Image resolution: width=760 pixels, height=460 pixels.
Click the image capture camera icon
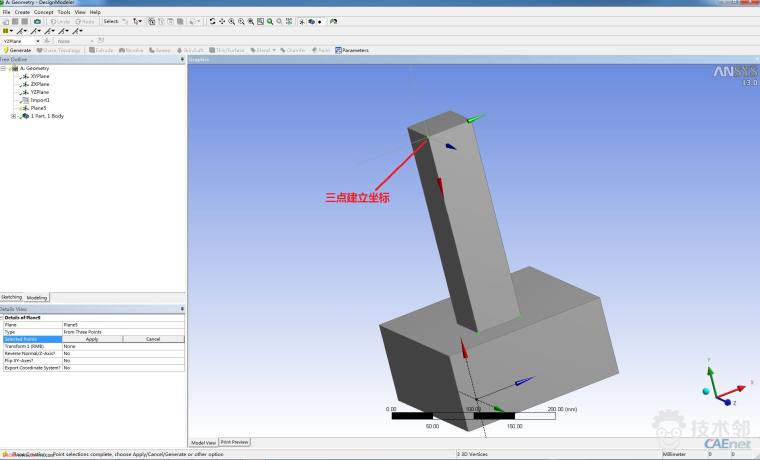(38, 21)
